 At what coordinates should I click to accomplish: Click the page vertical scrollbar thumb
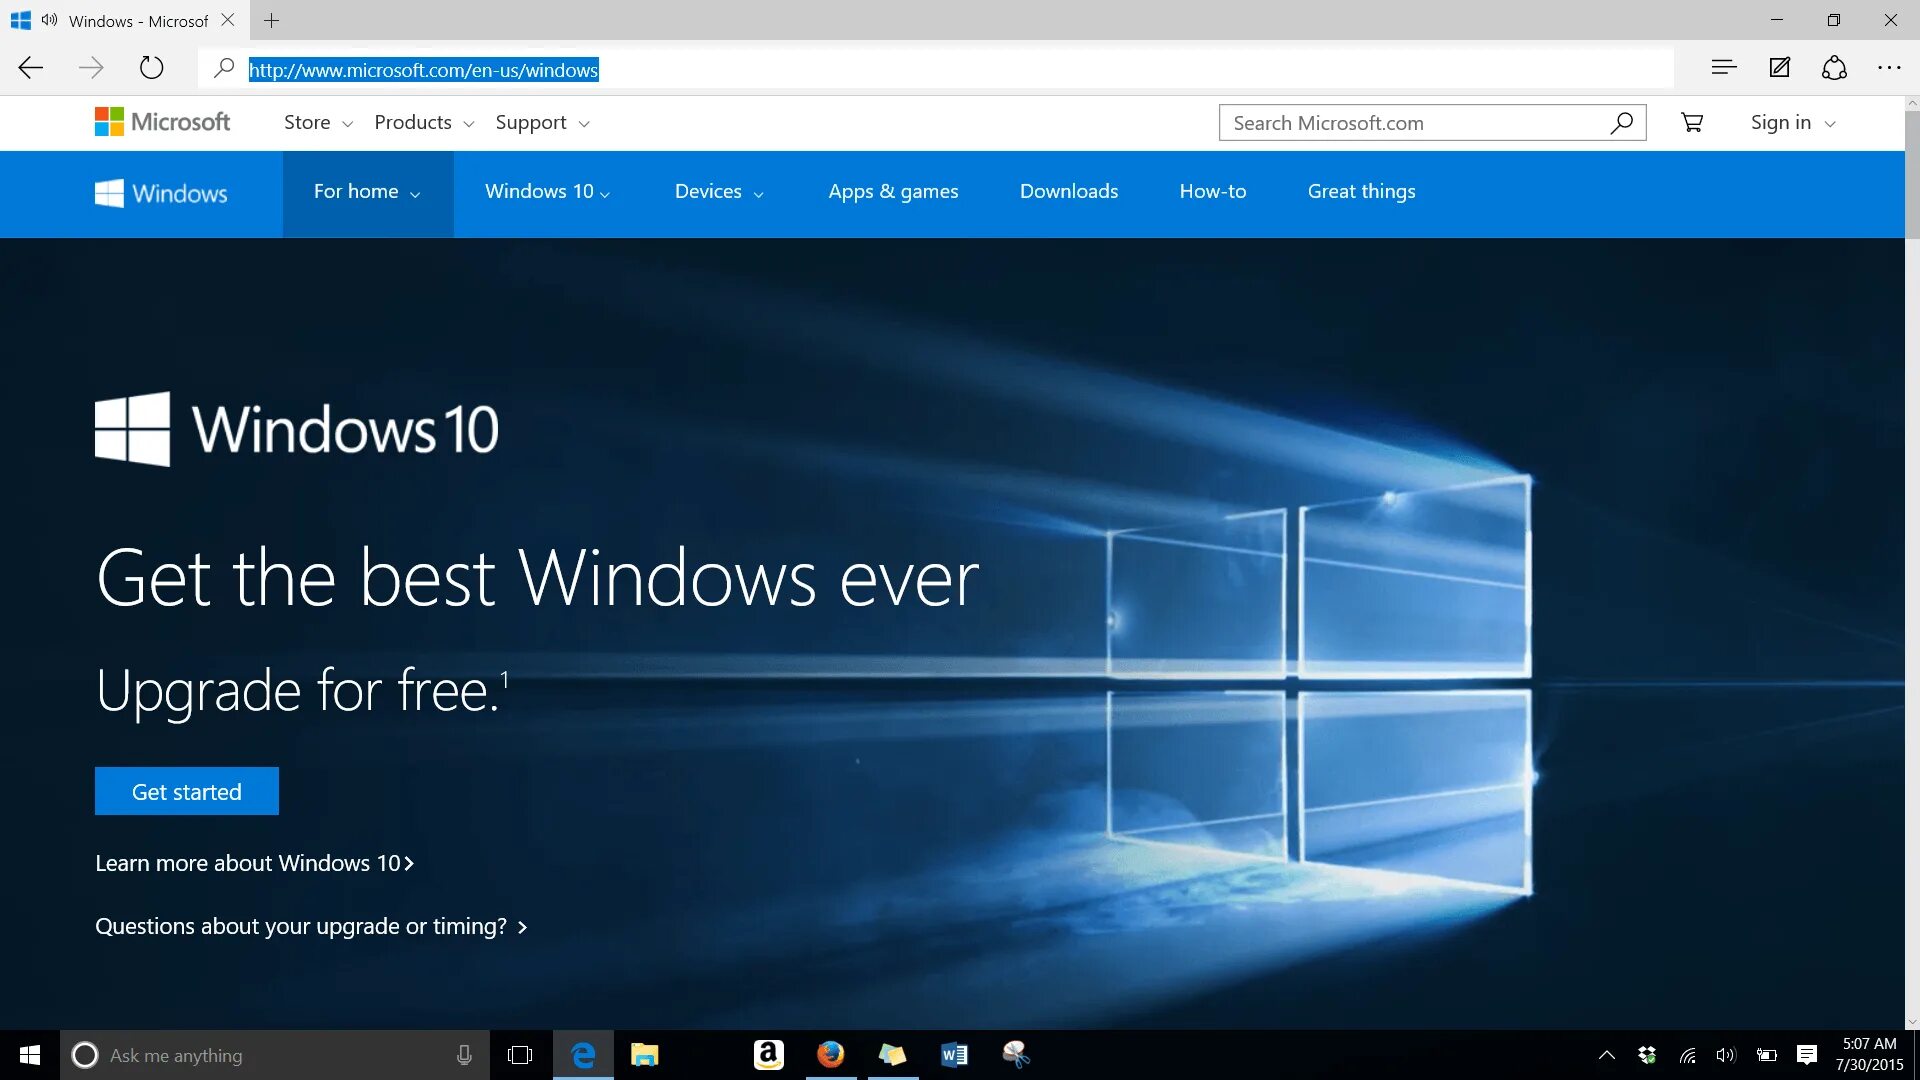1912,175
